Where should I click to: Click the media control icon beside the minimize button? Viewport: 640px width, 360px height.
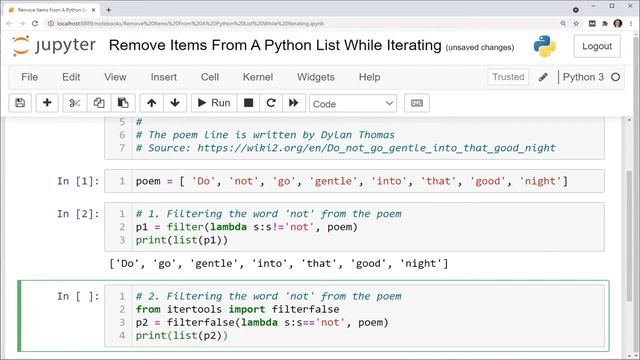(x=576, y=9)
